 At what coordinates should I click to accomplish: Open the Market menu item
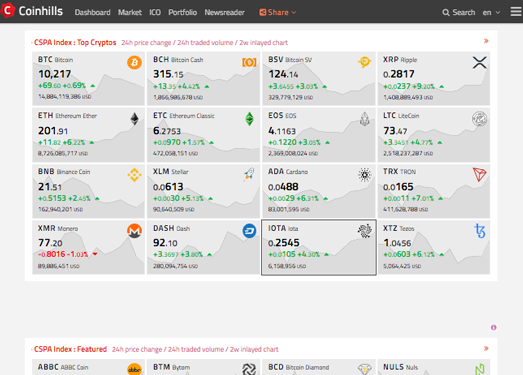130,12
